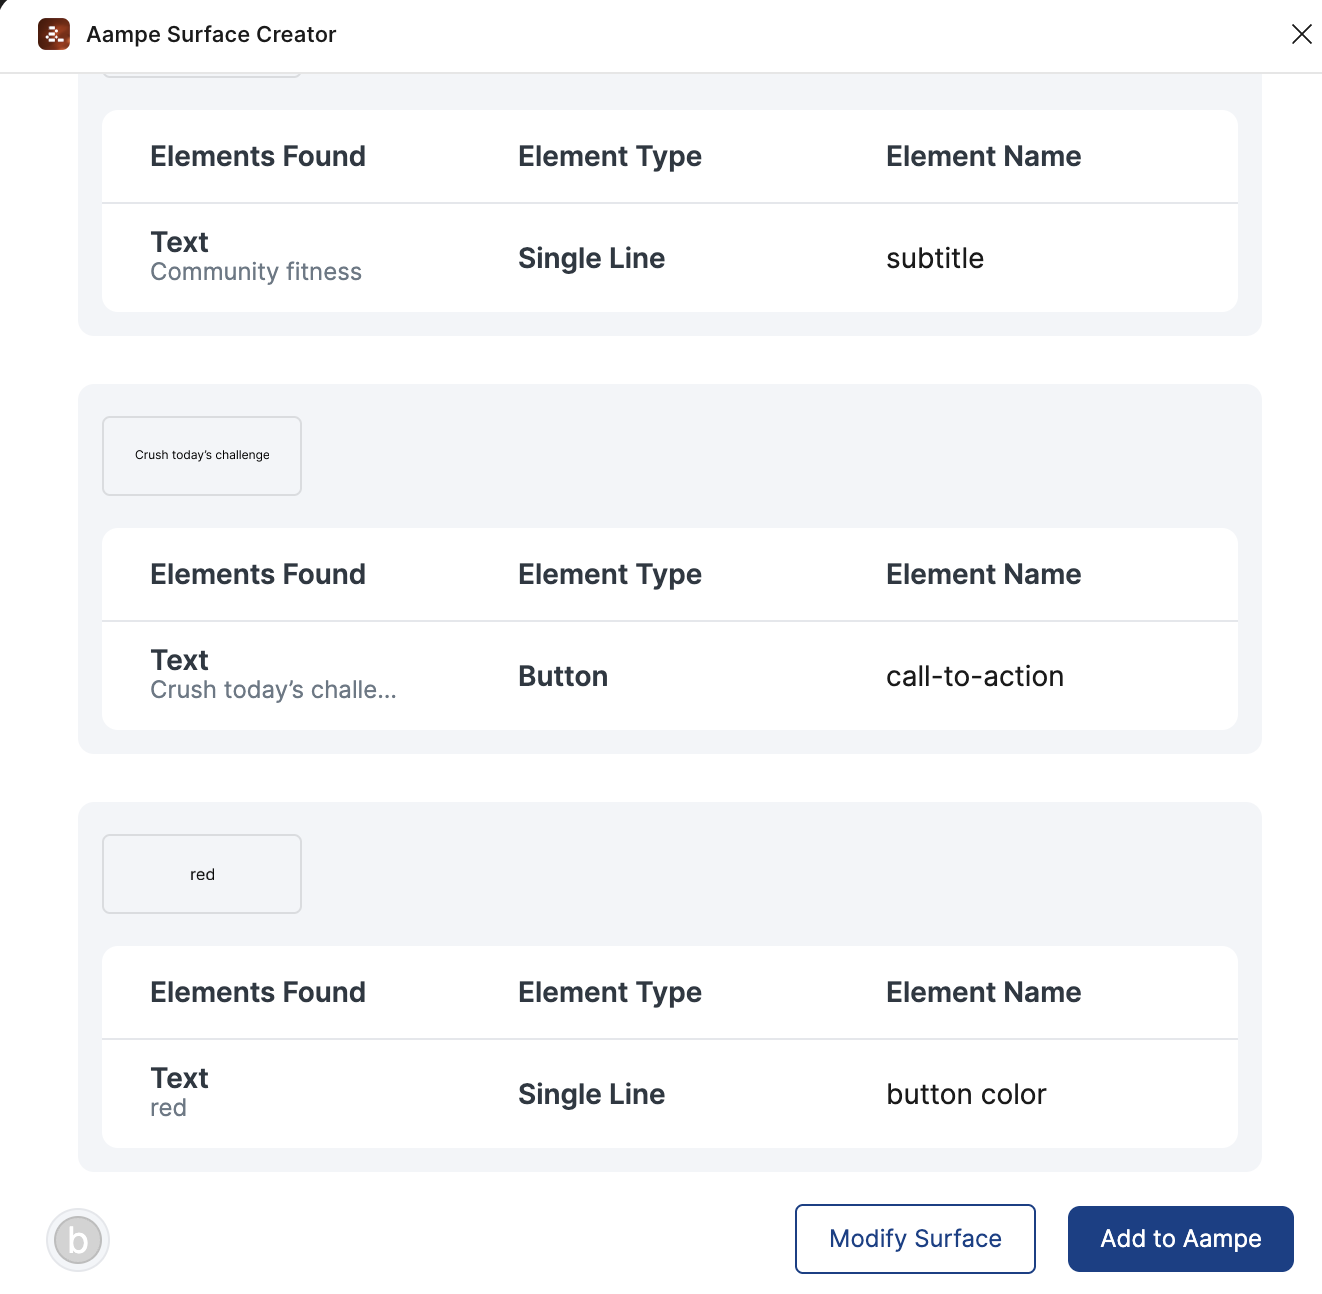Click Element Type header above the Button row
Screen dimensions: 1322x1294
pyautogui.click(x=610, y=574)
